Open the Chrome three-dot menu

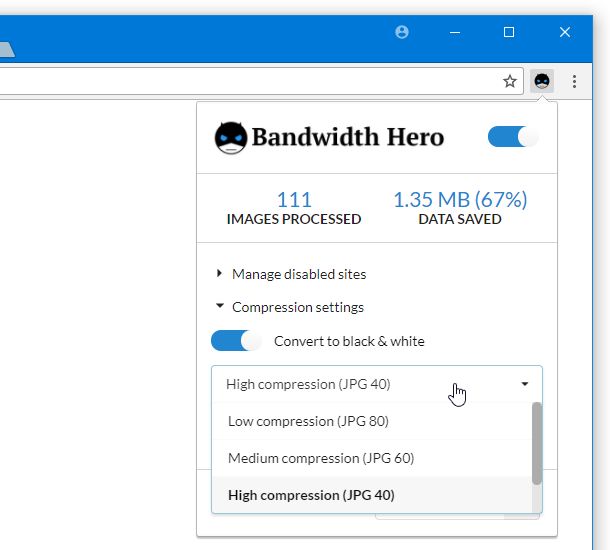click(574, 81)
